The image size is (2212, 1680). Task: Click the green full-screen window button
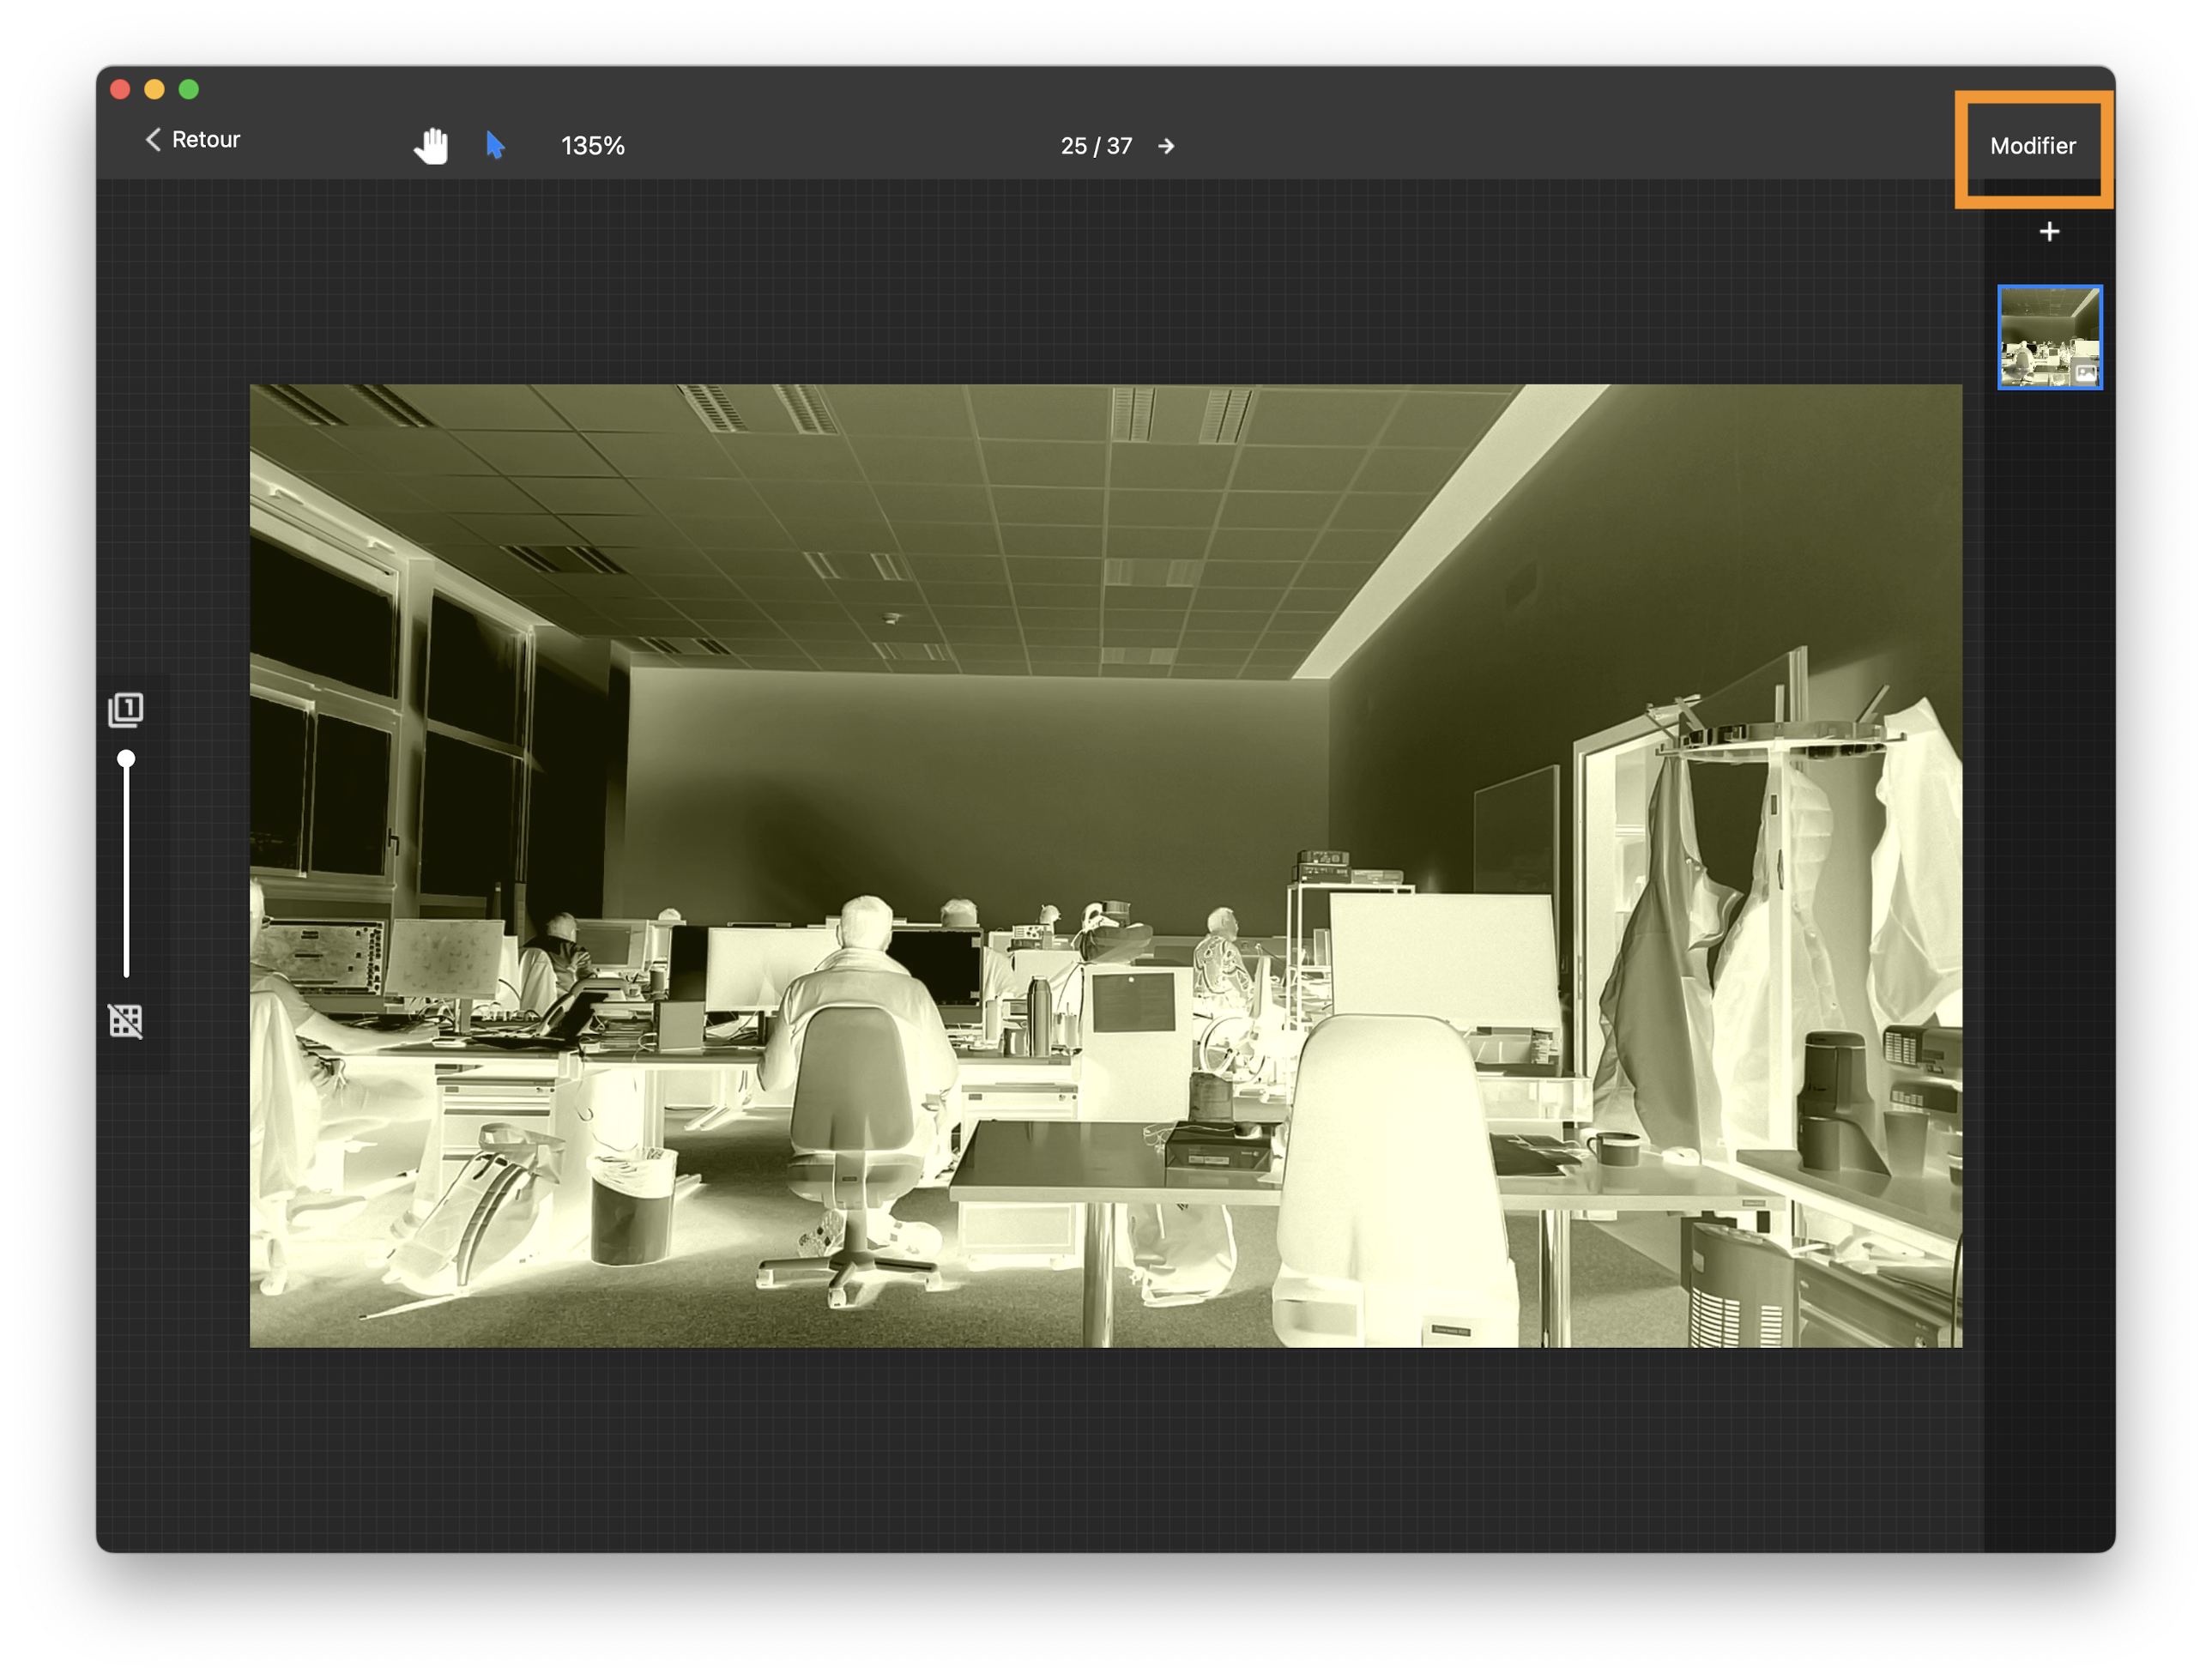(189, 89)
